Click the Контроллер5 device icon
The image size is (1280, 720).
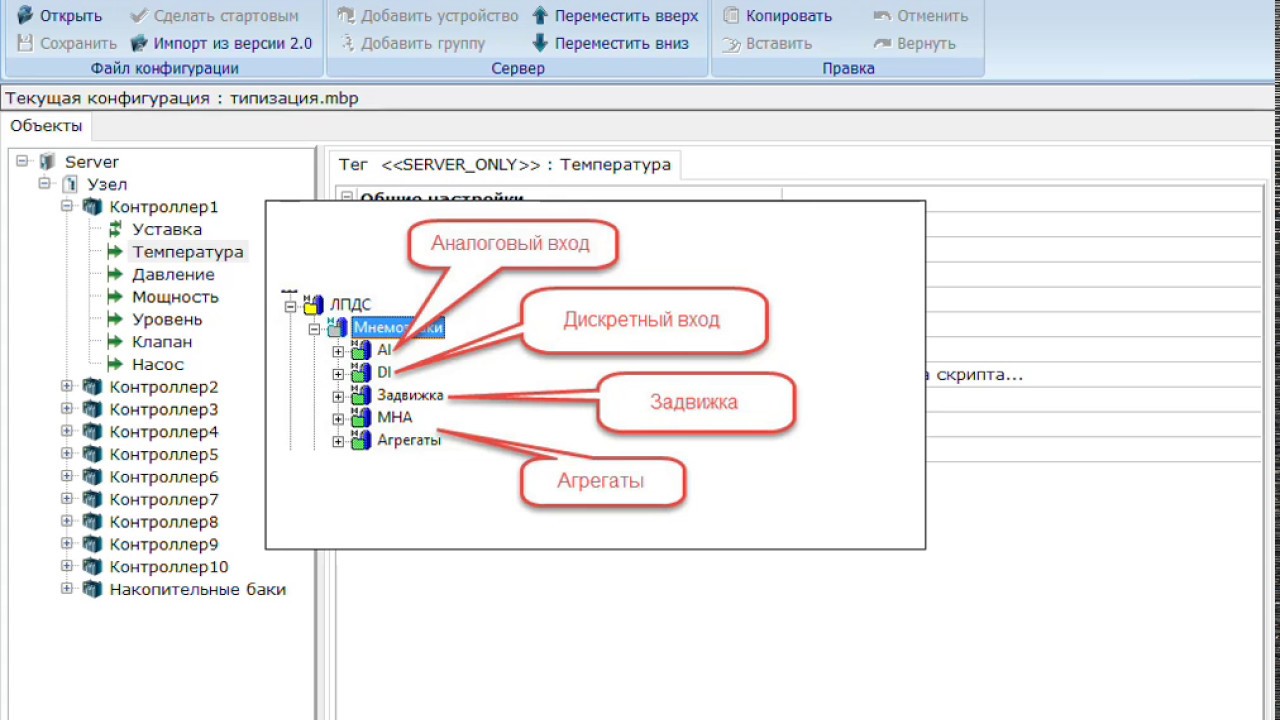pyautogui.click(x=93, y=455)
